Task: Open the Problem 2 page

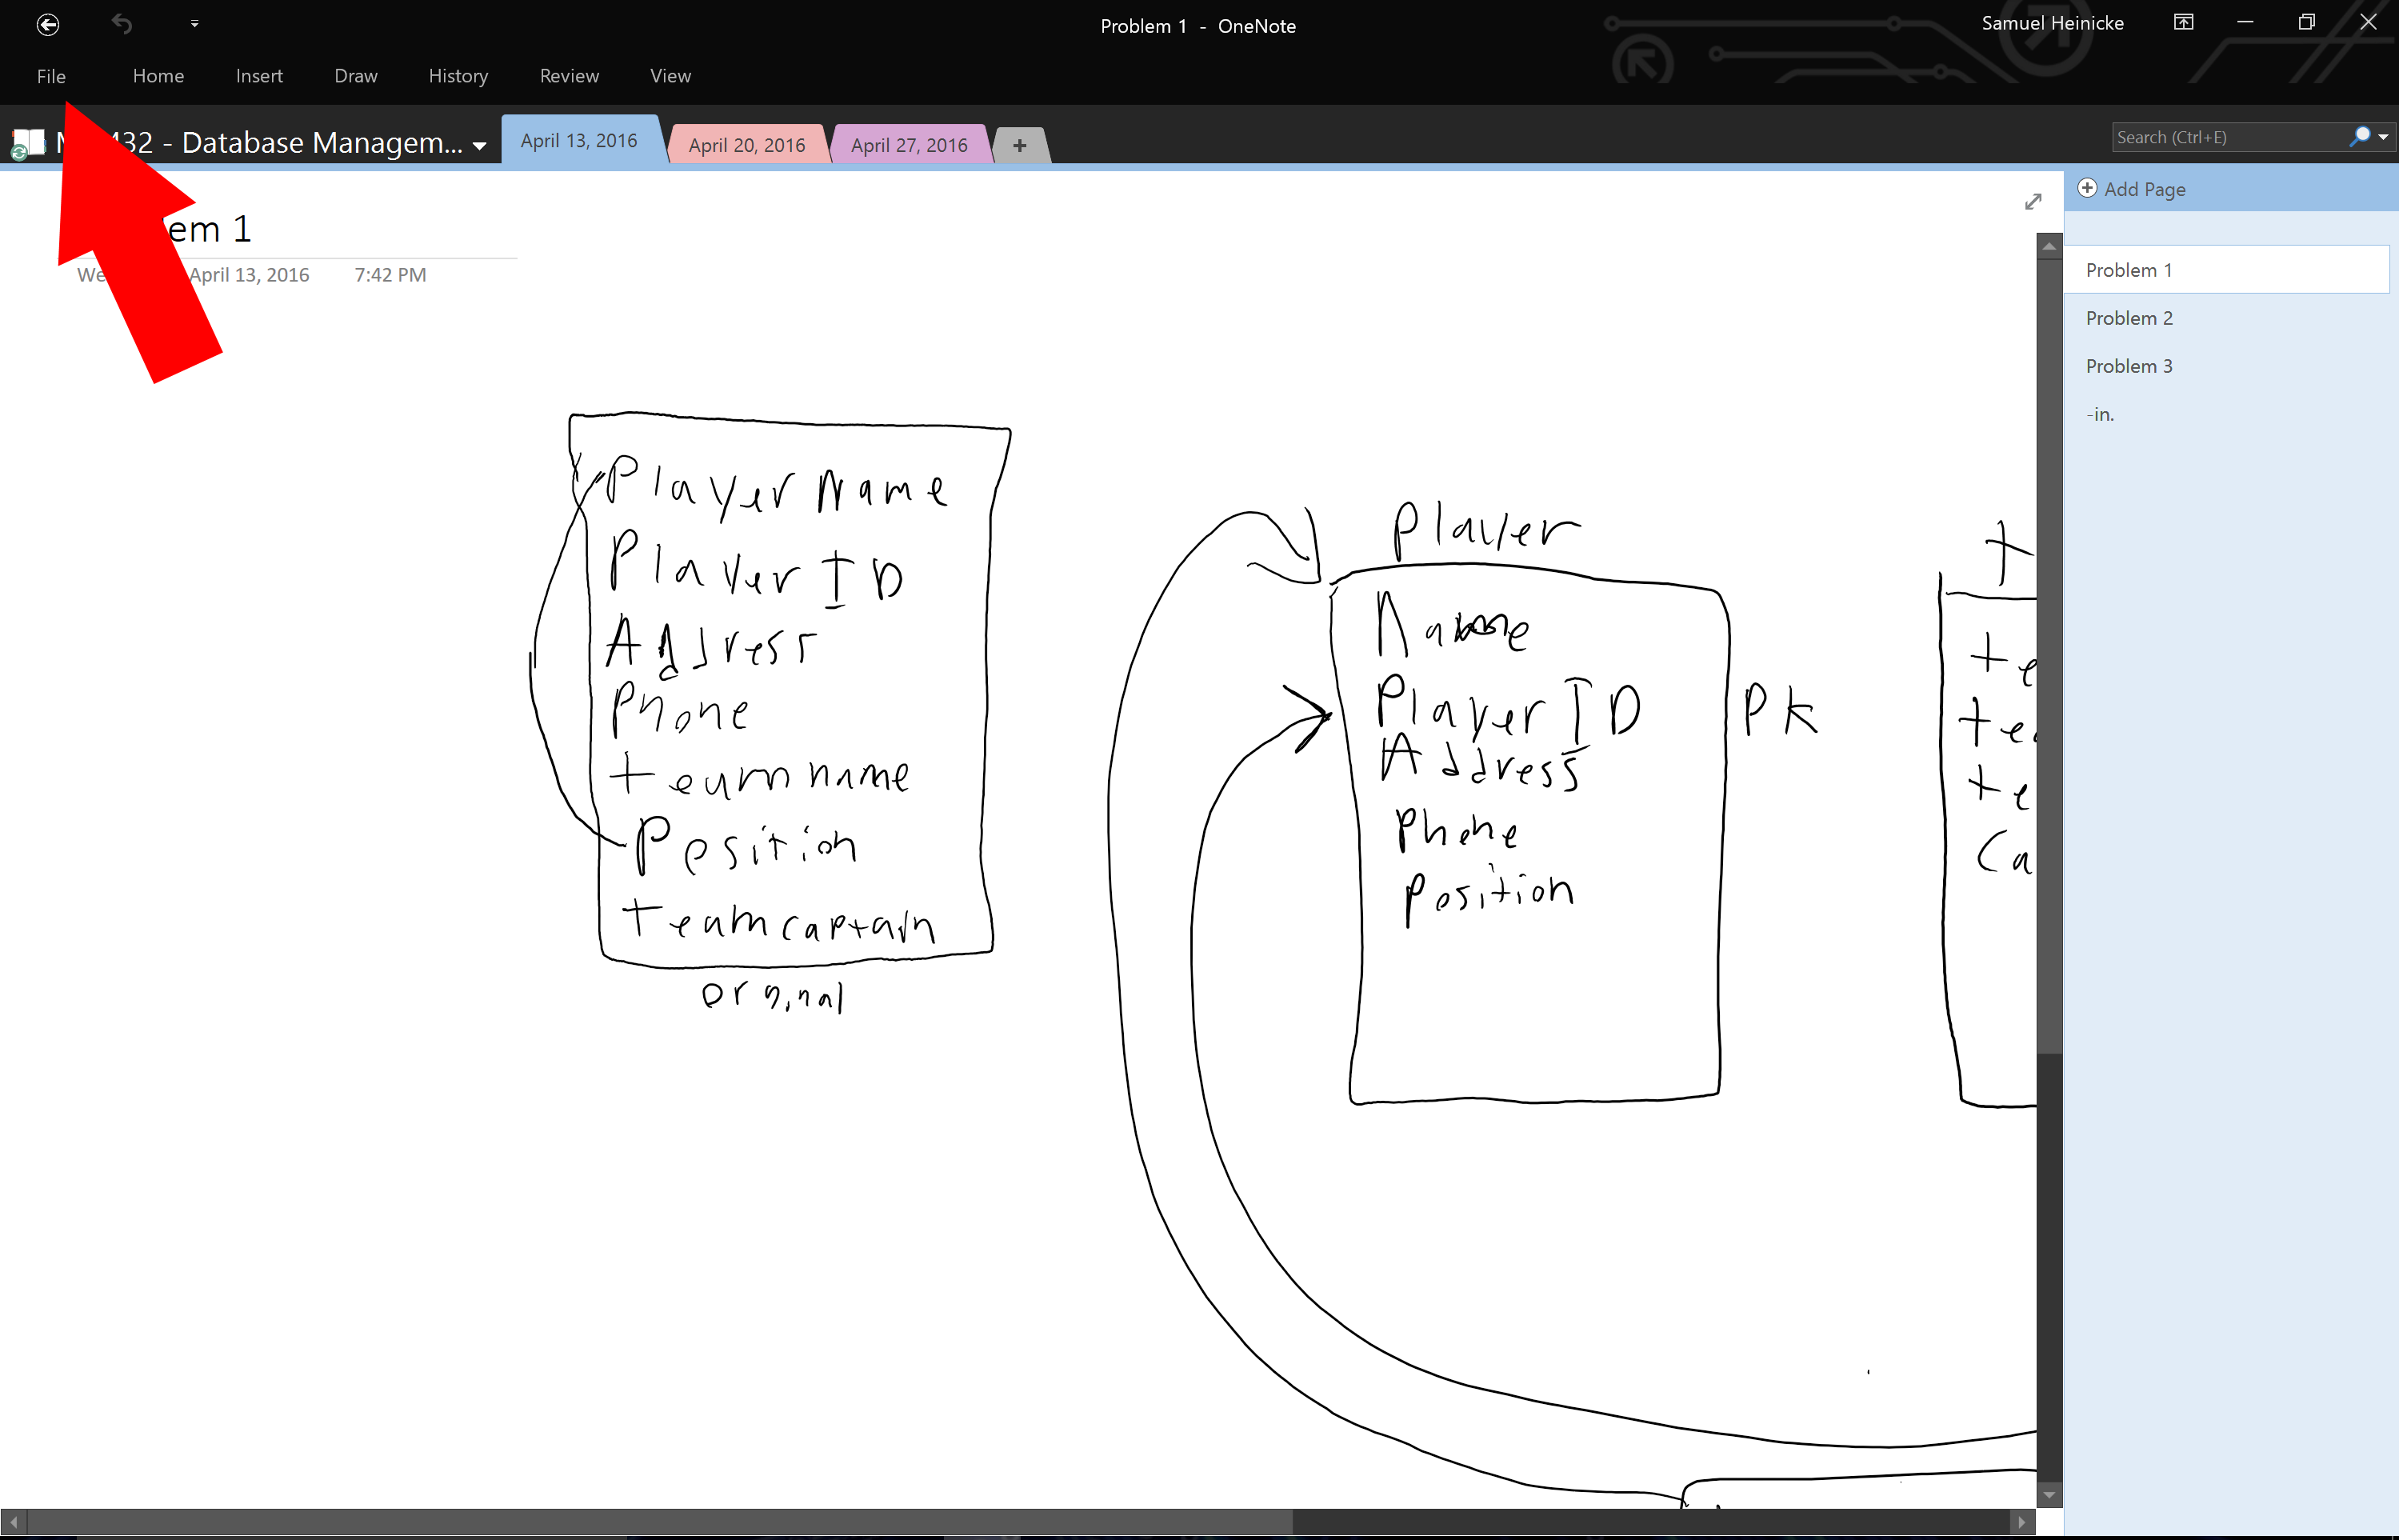Action: [2129, 318]
